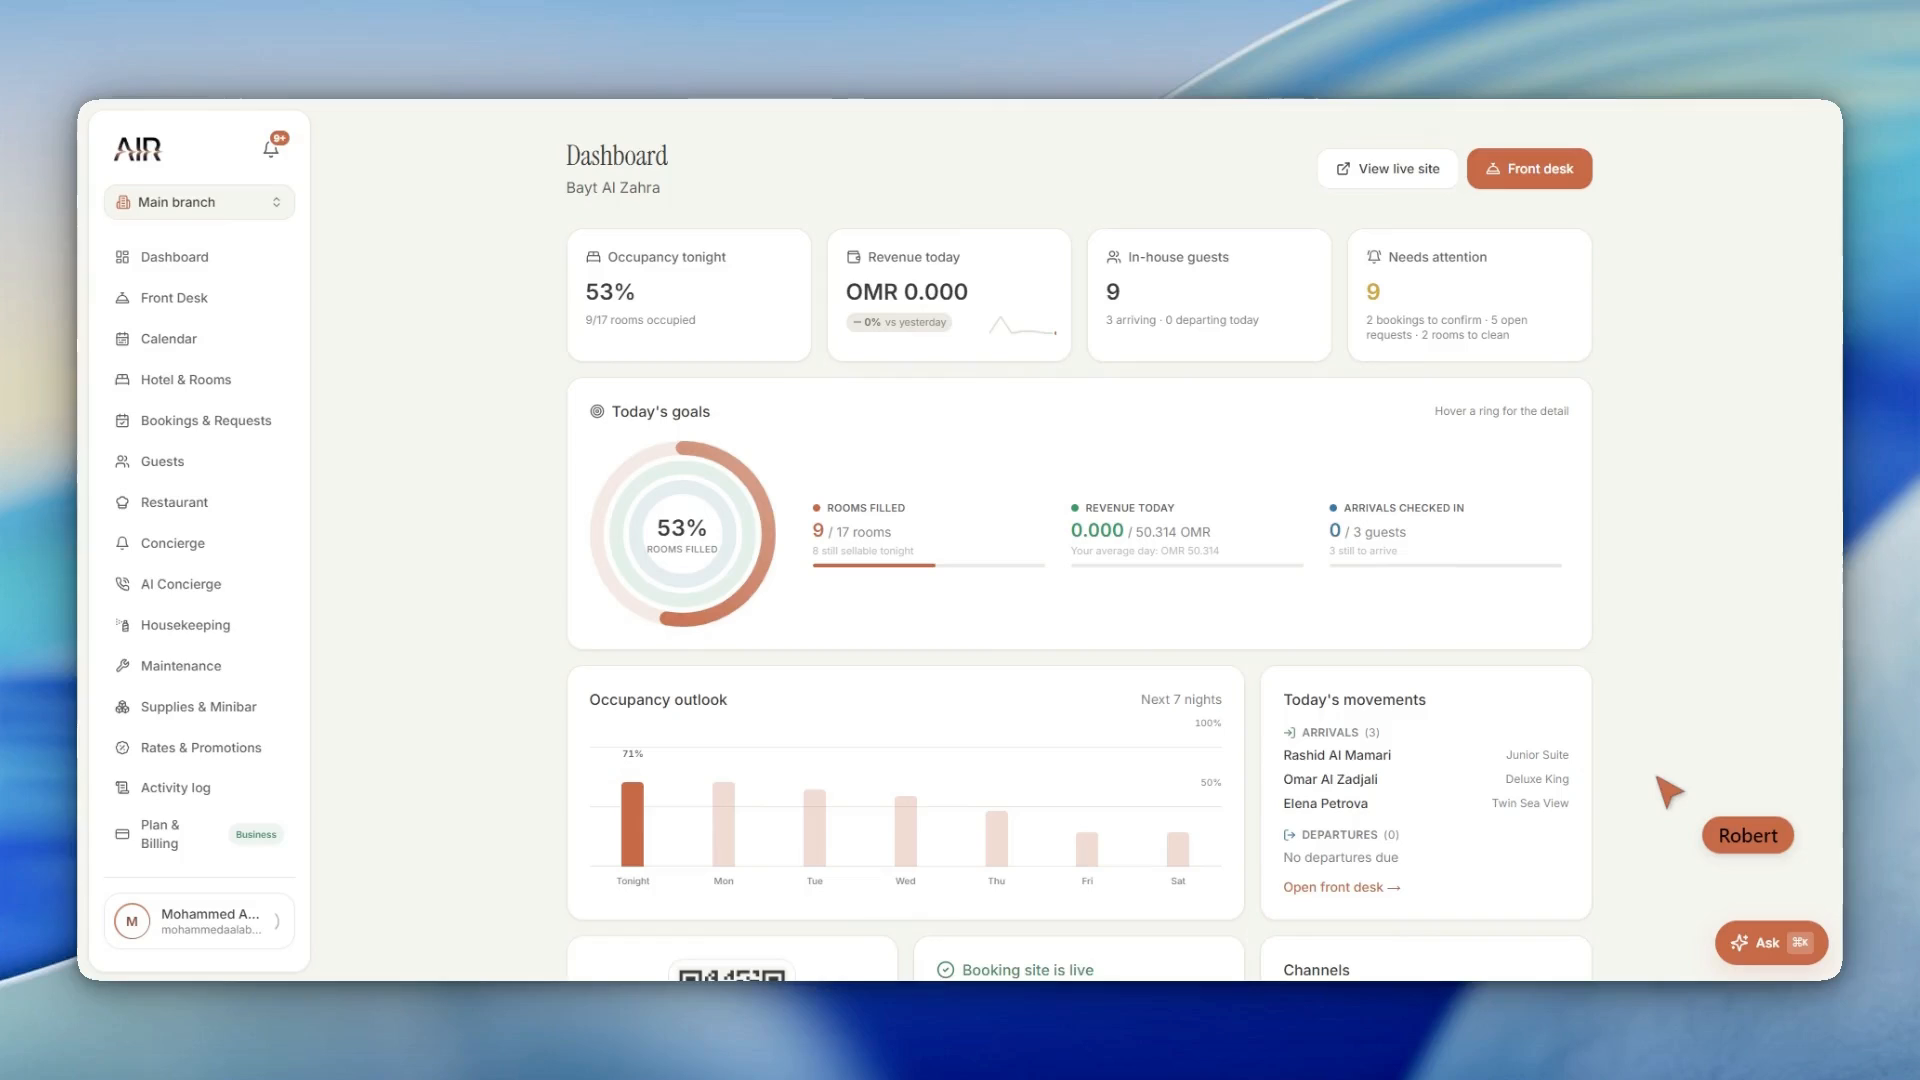1920x1080 pixels.
Task: Click the Bookings & Requests icon
Action: [122, 421]
